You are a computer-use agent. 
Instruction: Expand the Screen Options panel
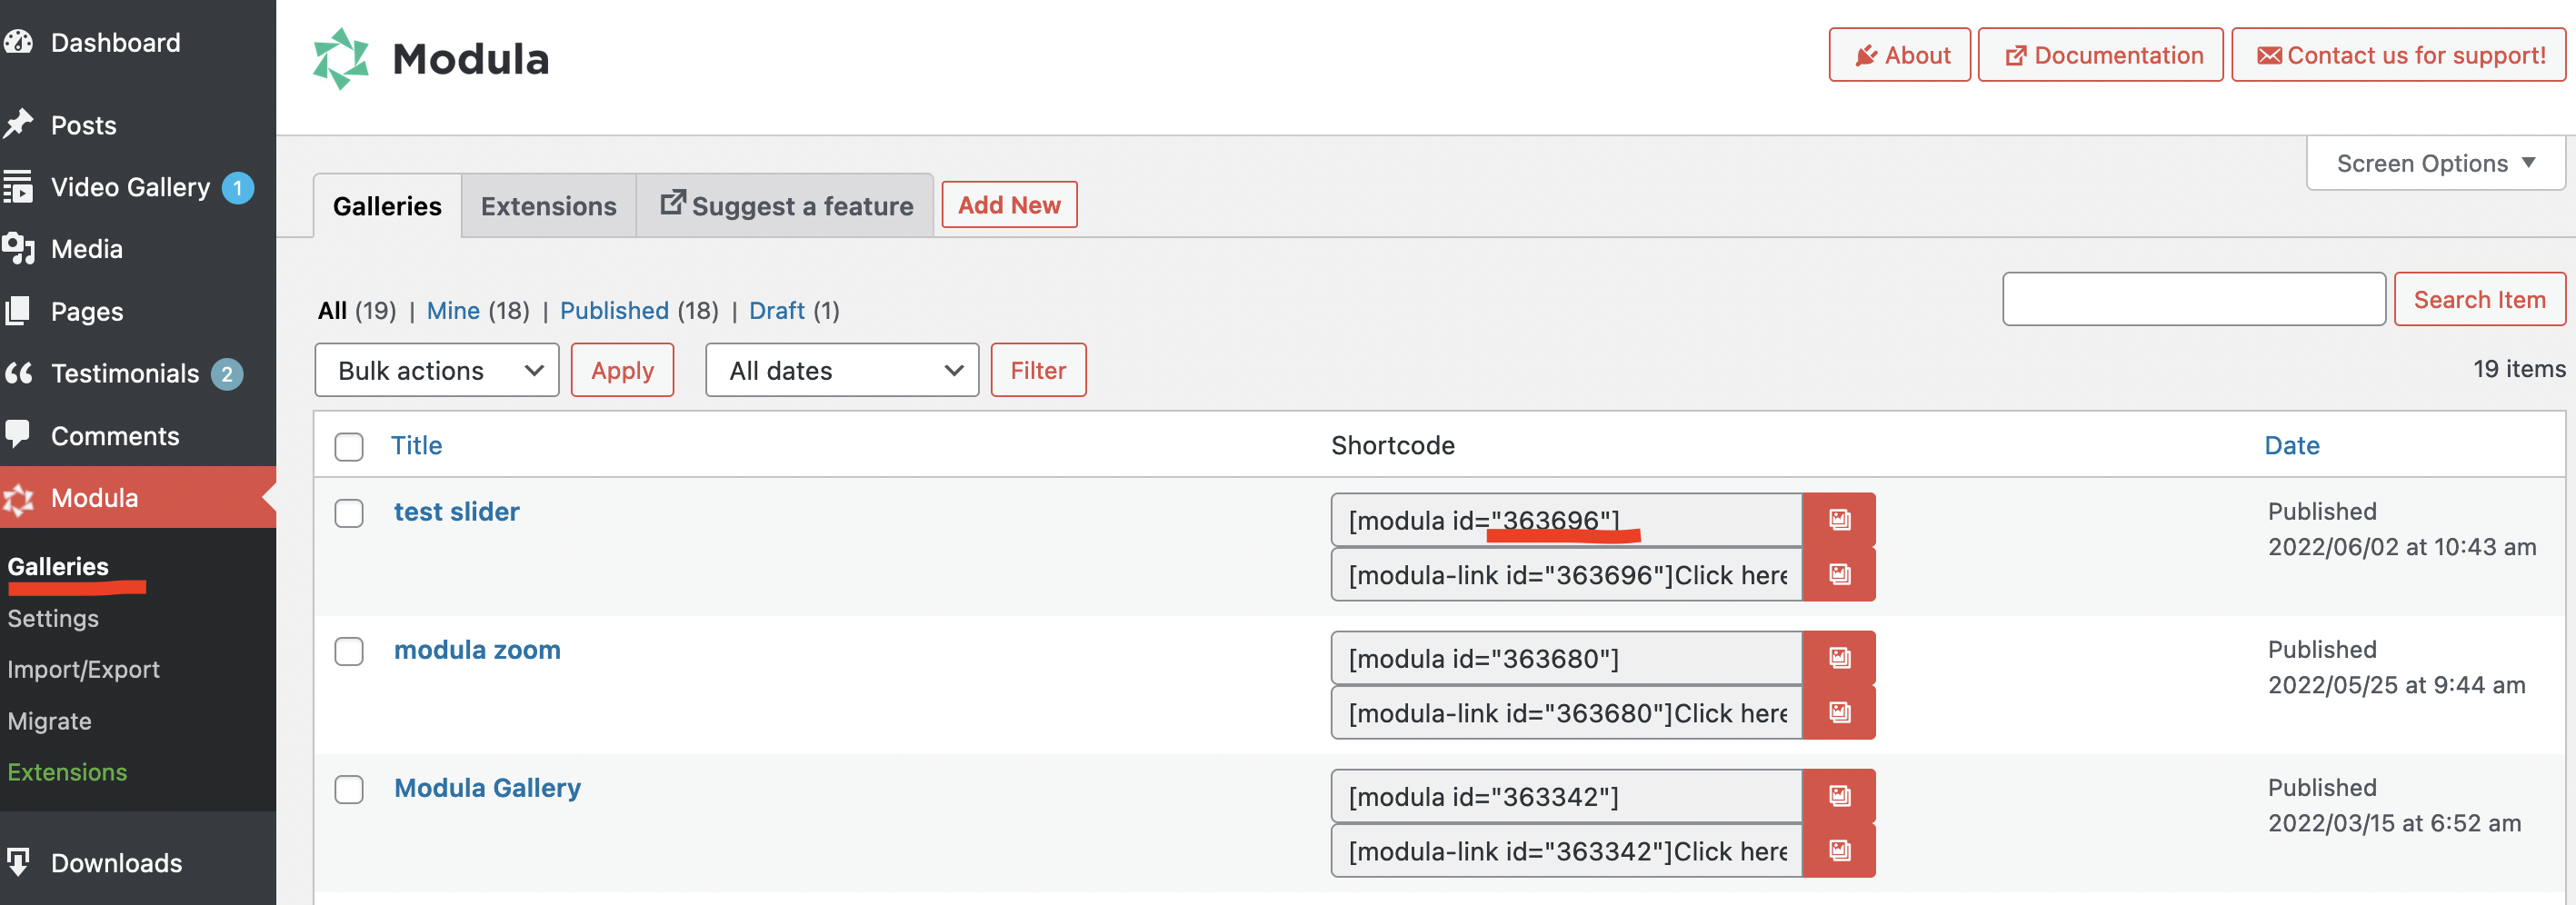[2435, 163]
